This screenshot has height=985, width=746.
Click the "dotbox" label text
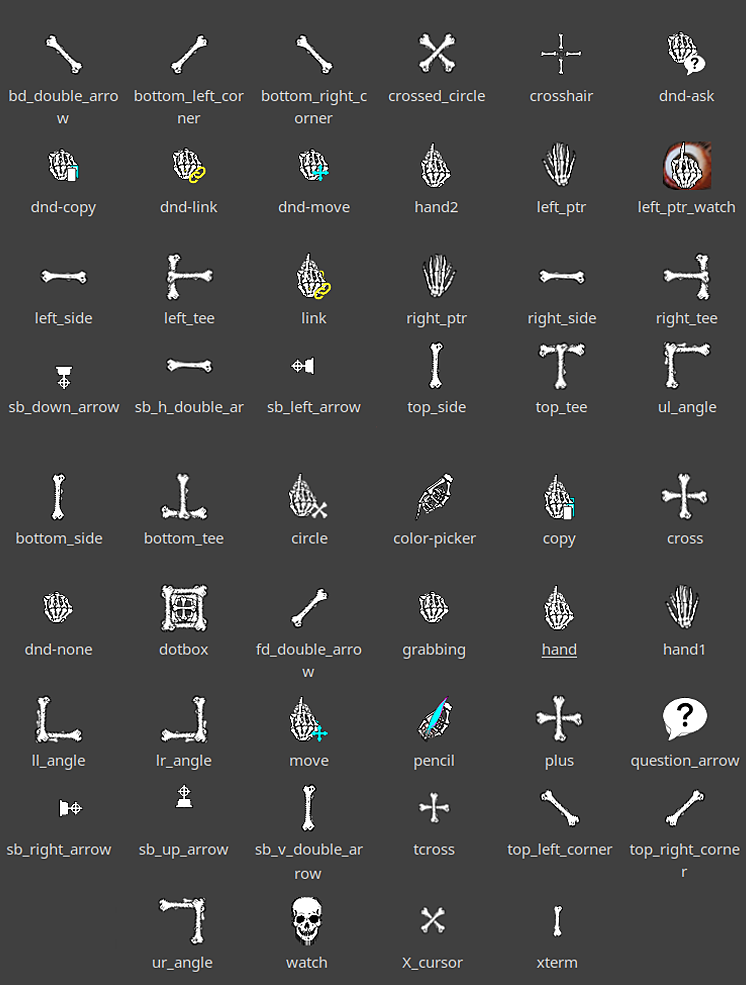coord(183,650)
